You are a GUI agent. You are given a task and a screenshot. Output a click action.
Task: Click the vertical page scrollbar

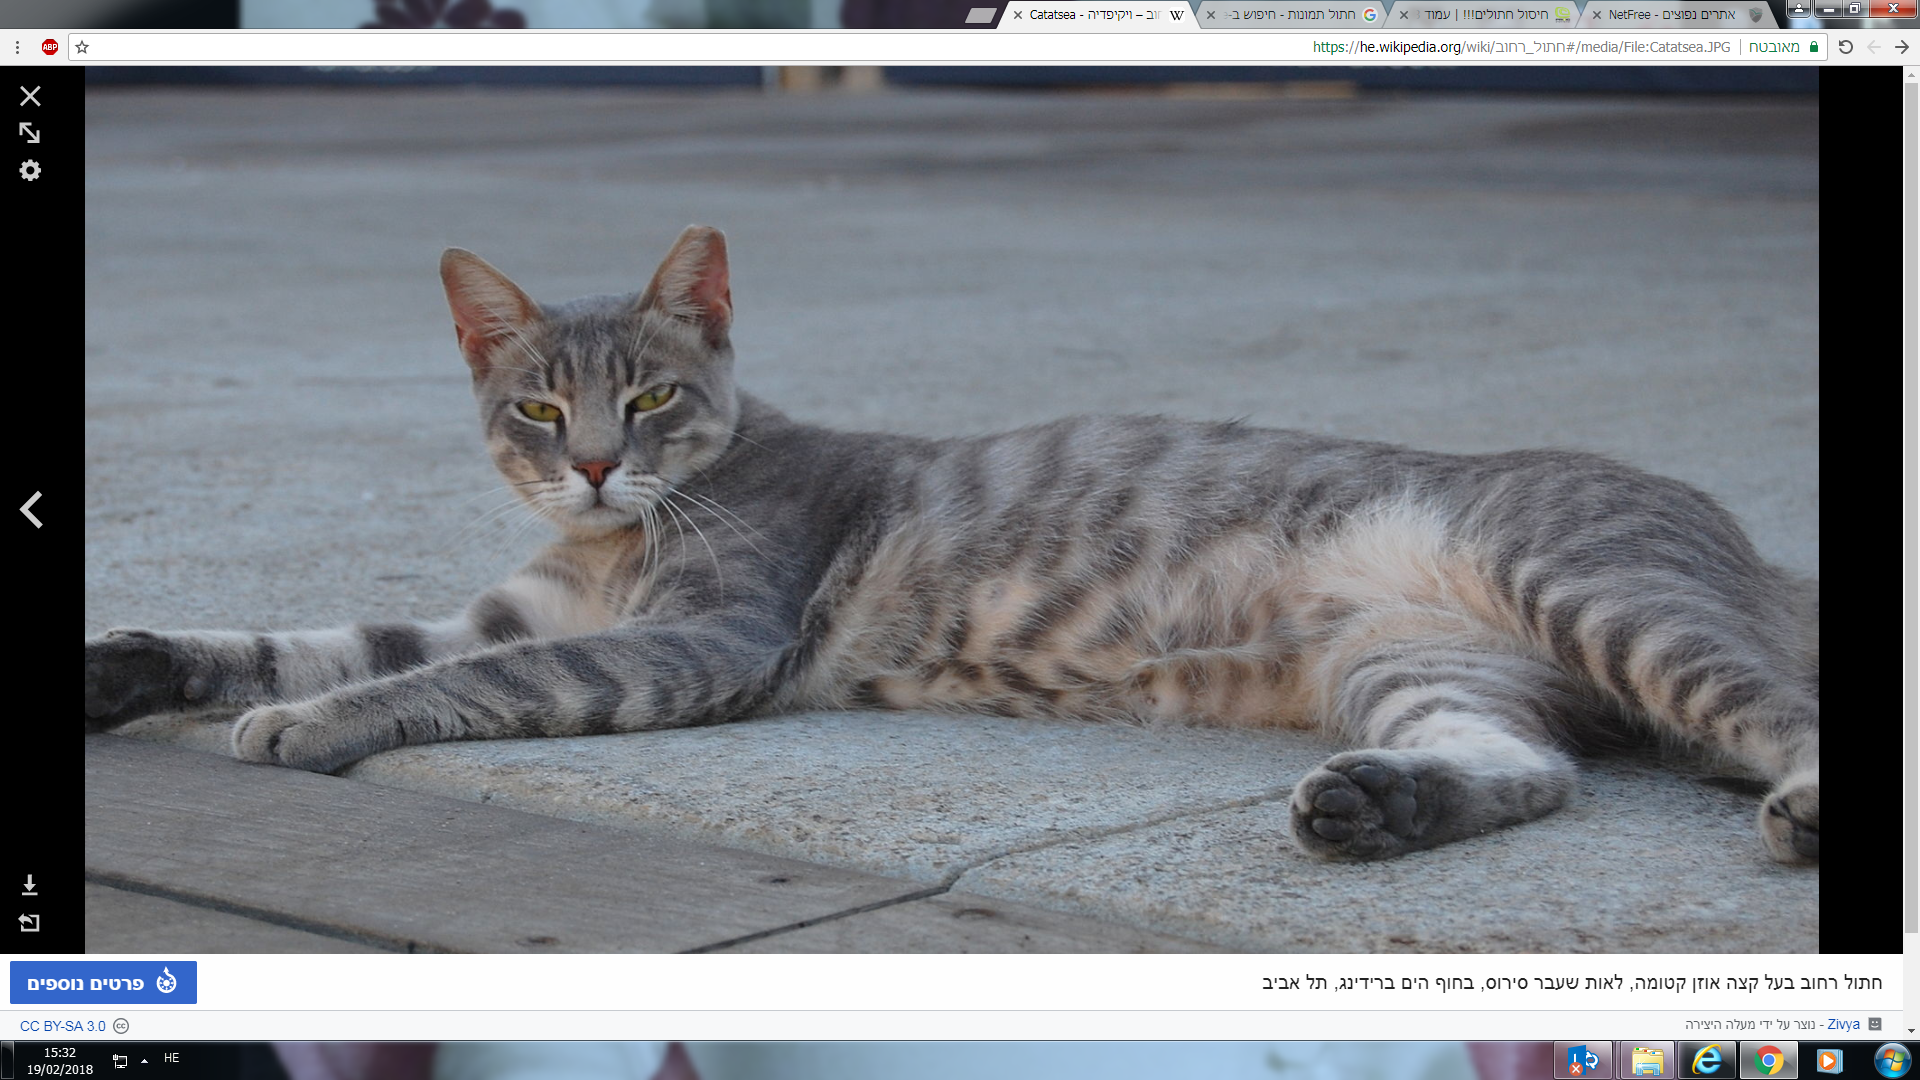coord(1911,500)
